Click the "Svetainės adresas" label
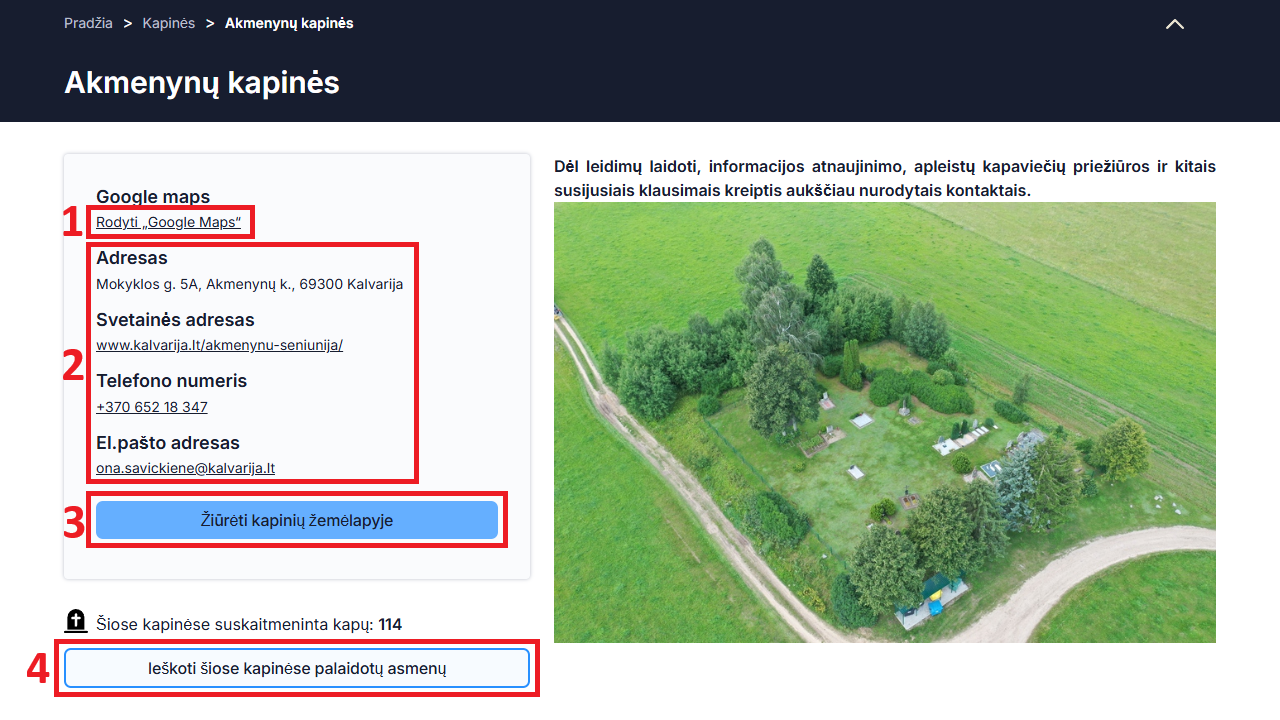 pyautogui.click(x=175, y=320)
